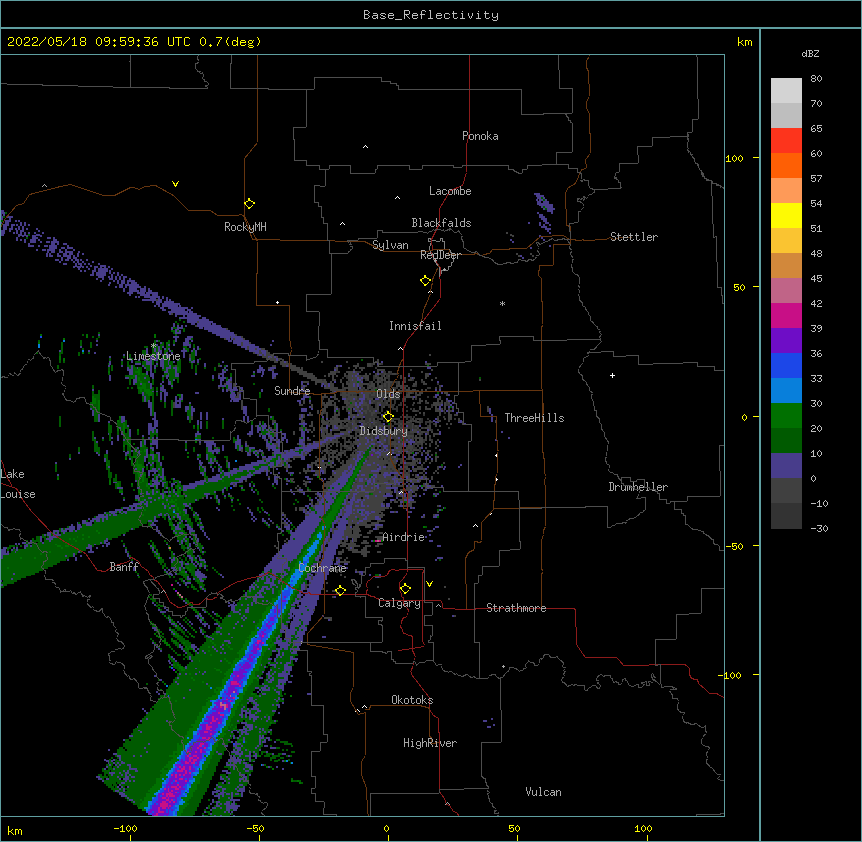862x842 pixels.
Task: Click the Sundre town label
Action: coord(292,391)
